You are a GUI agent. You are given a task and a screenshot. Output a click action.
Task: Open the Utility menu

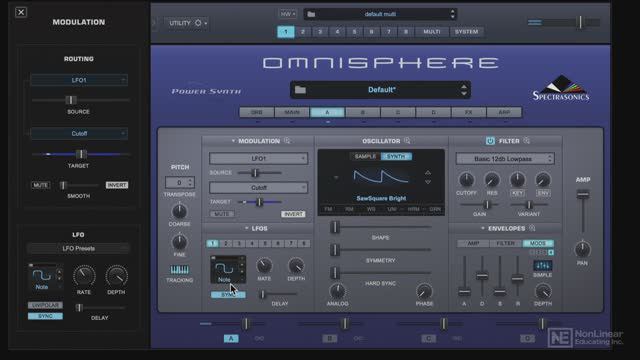(x=187, y=23)
